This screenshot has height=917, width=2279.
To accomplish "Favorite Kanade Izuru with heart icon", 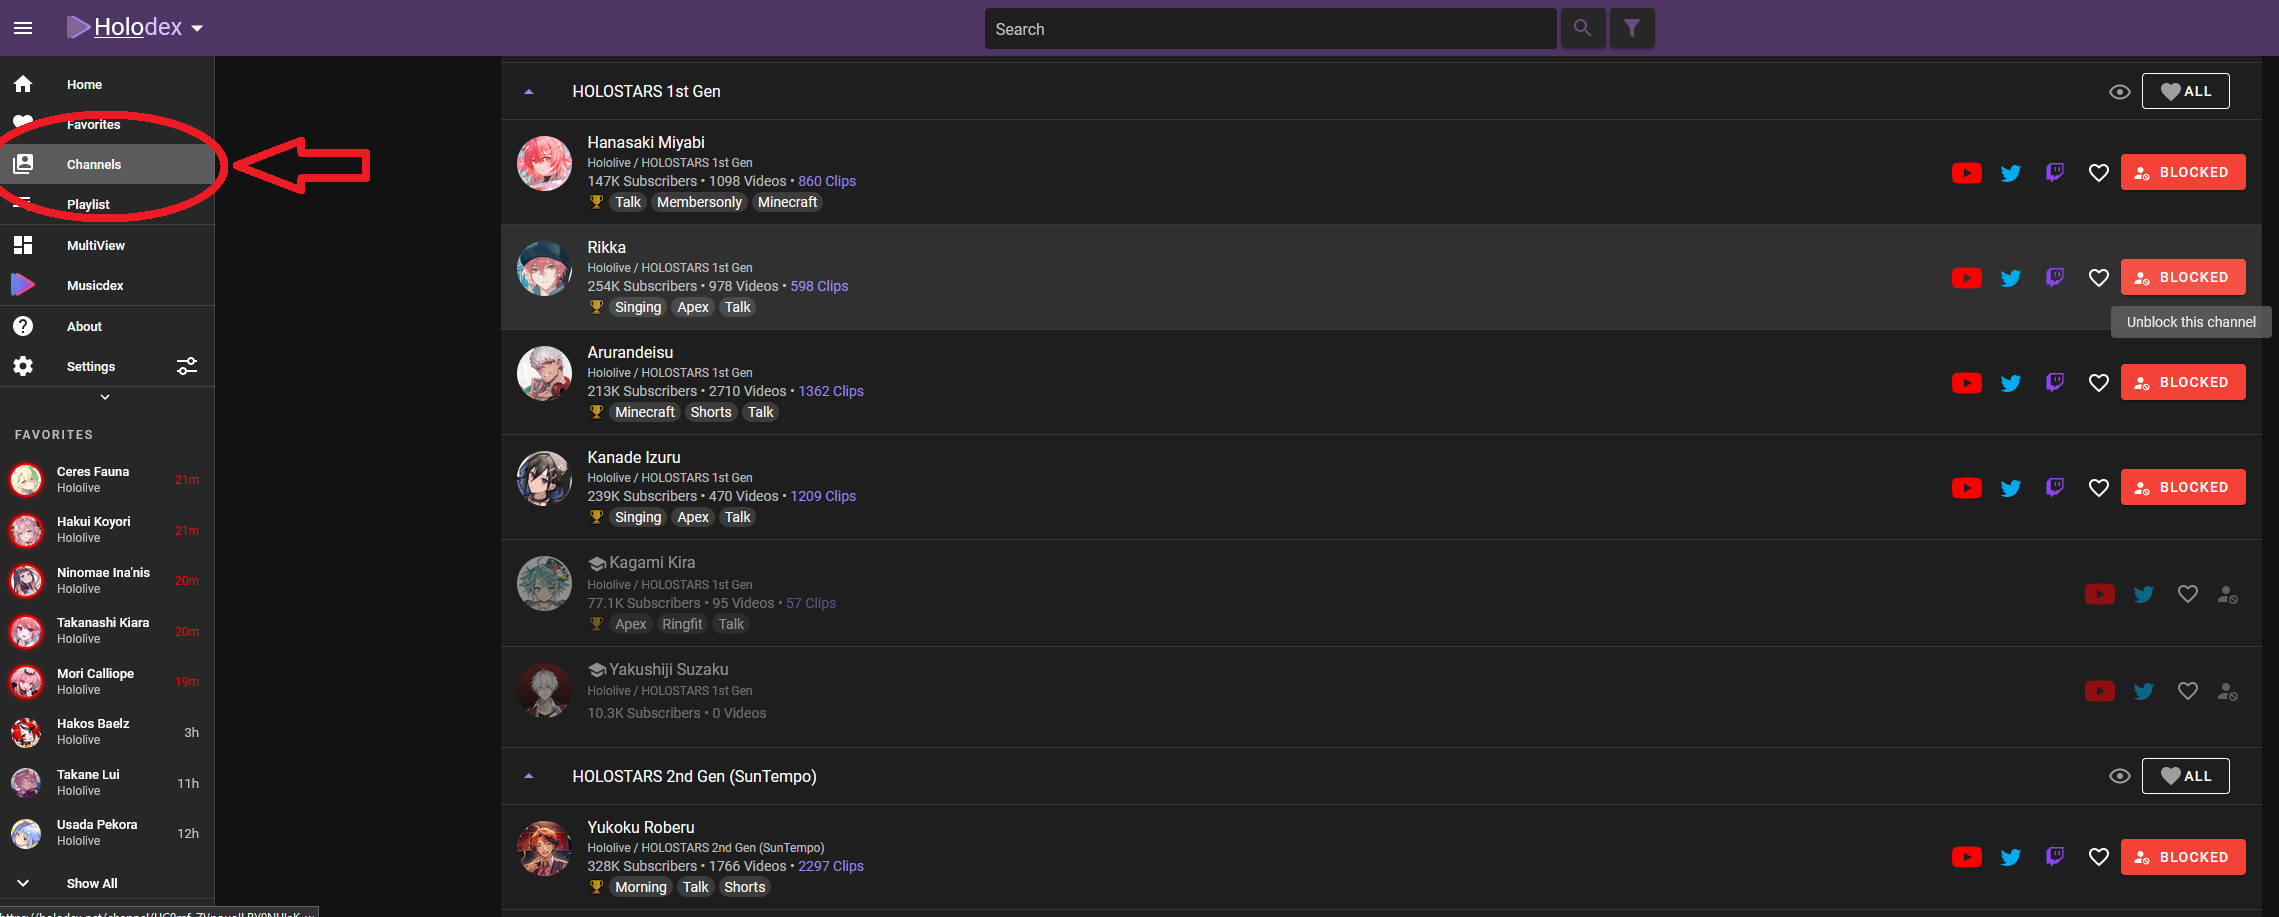I will [x=2098, y=488].
